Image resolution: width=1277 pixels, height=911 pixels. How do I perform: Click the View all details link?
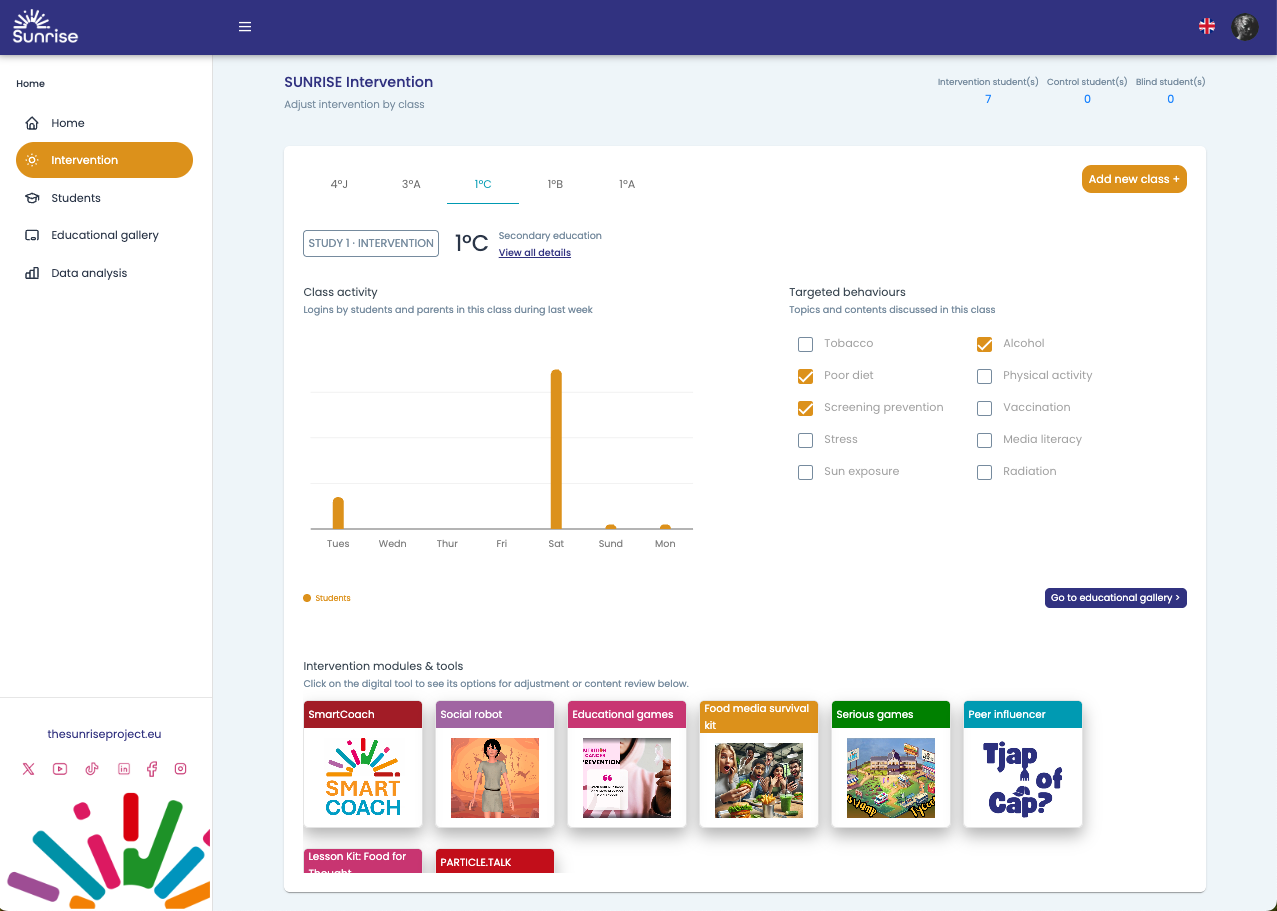pyautogui.click(x=534, y=253)
